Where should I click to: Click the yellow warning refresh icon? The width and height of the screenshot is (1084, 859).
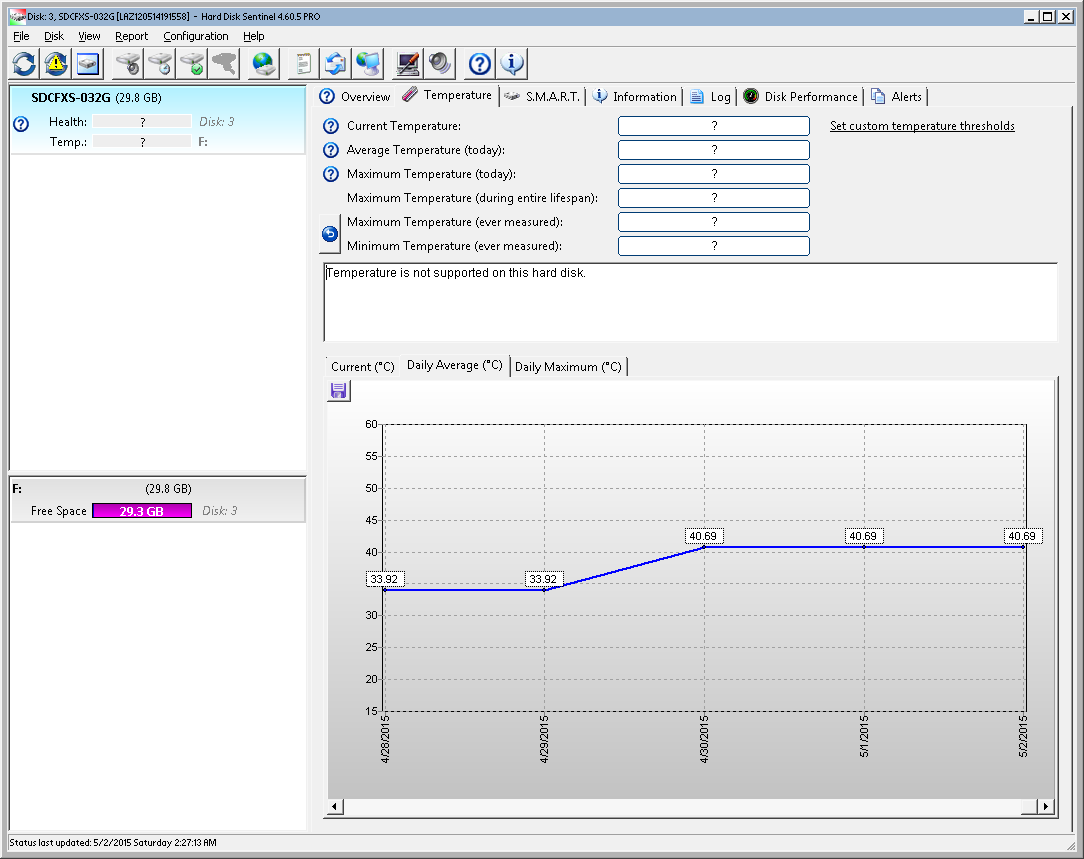(56, 64)
